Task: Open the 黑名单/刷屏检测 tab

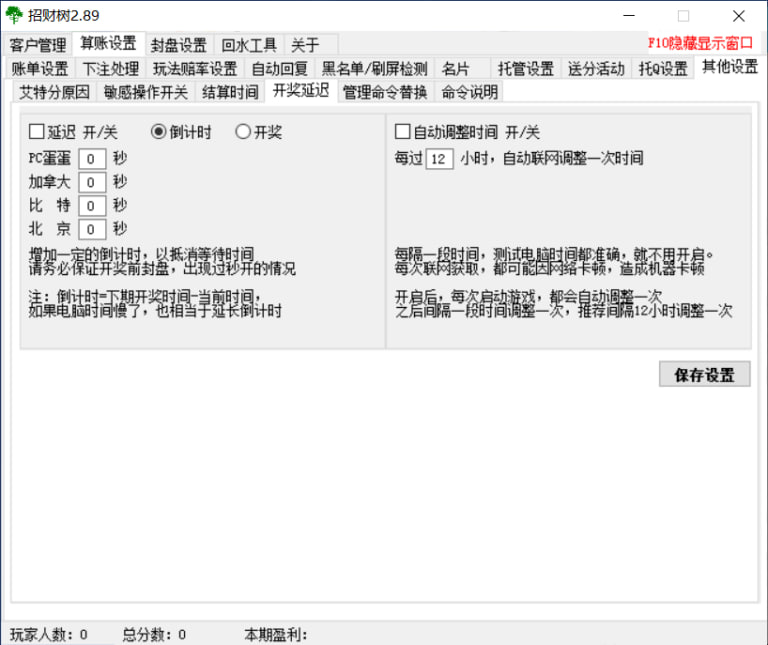Action: (375, 69)
